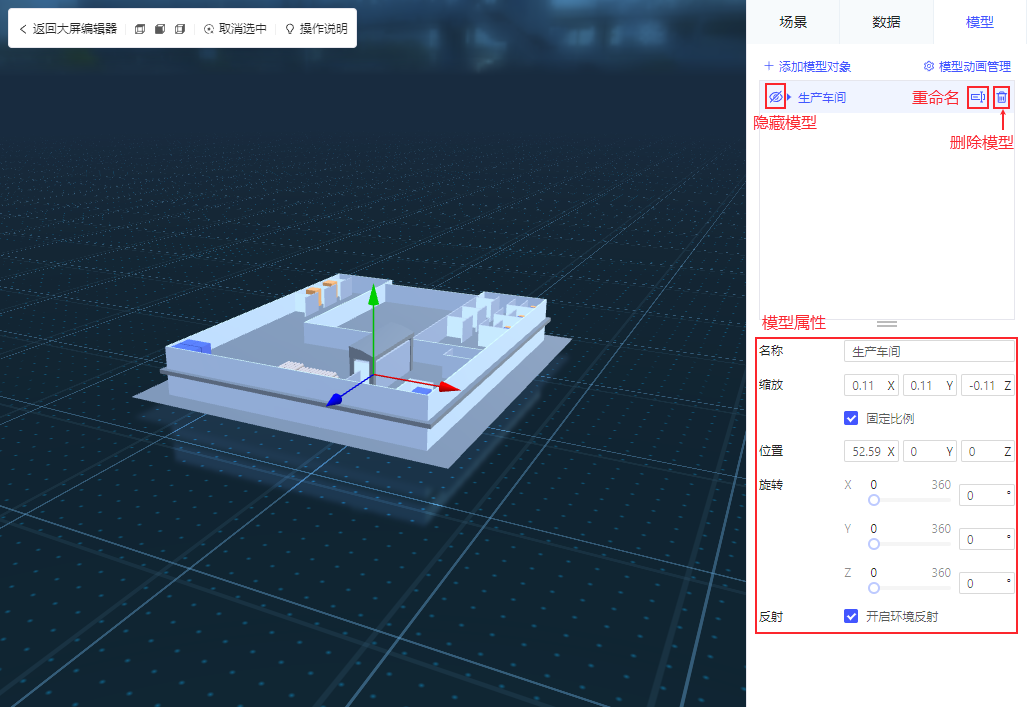Click the 名称 input field
Viewport: 1027px width, 707px height.
(929, 351)
